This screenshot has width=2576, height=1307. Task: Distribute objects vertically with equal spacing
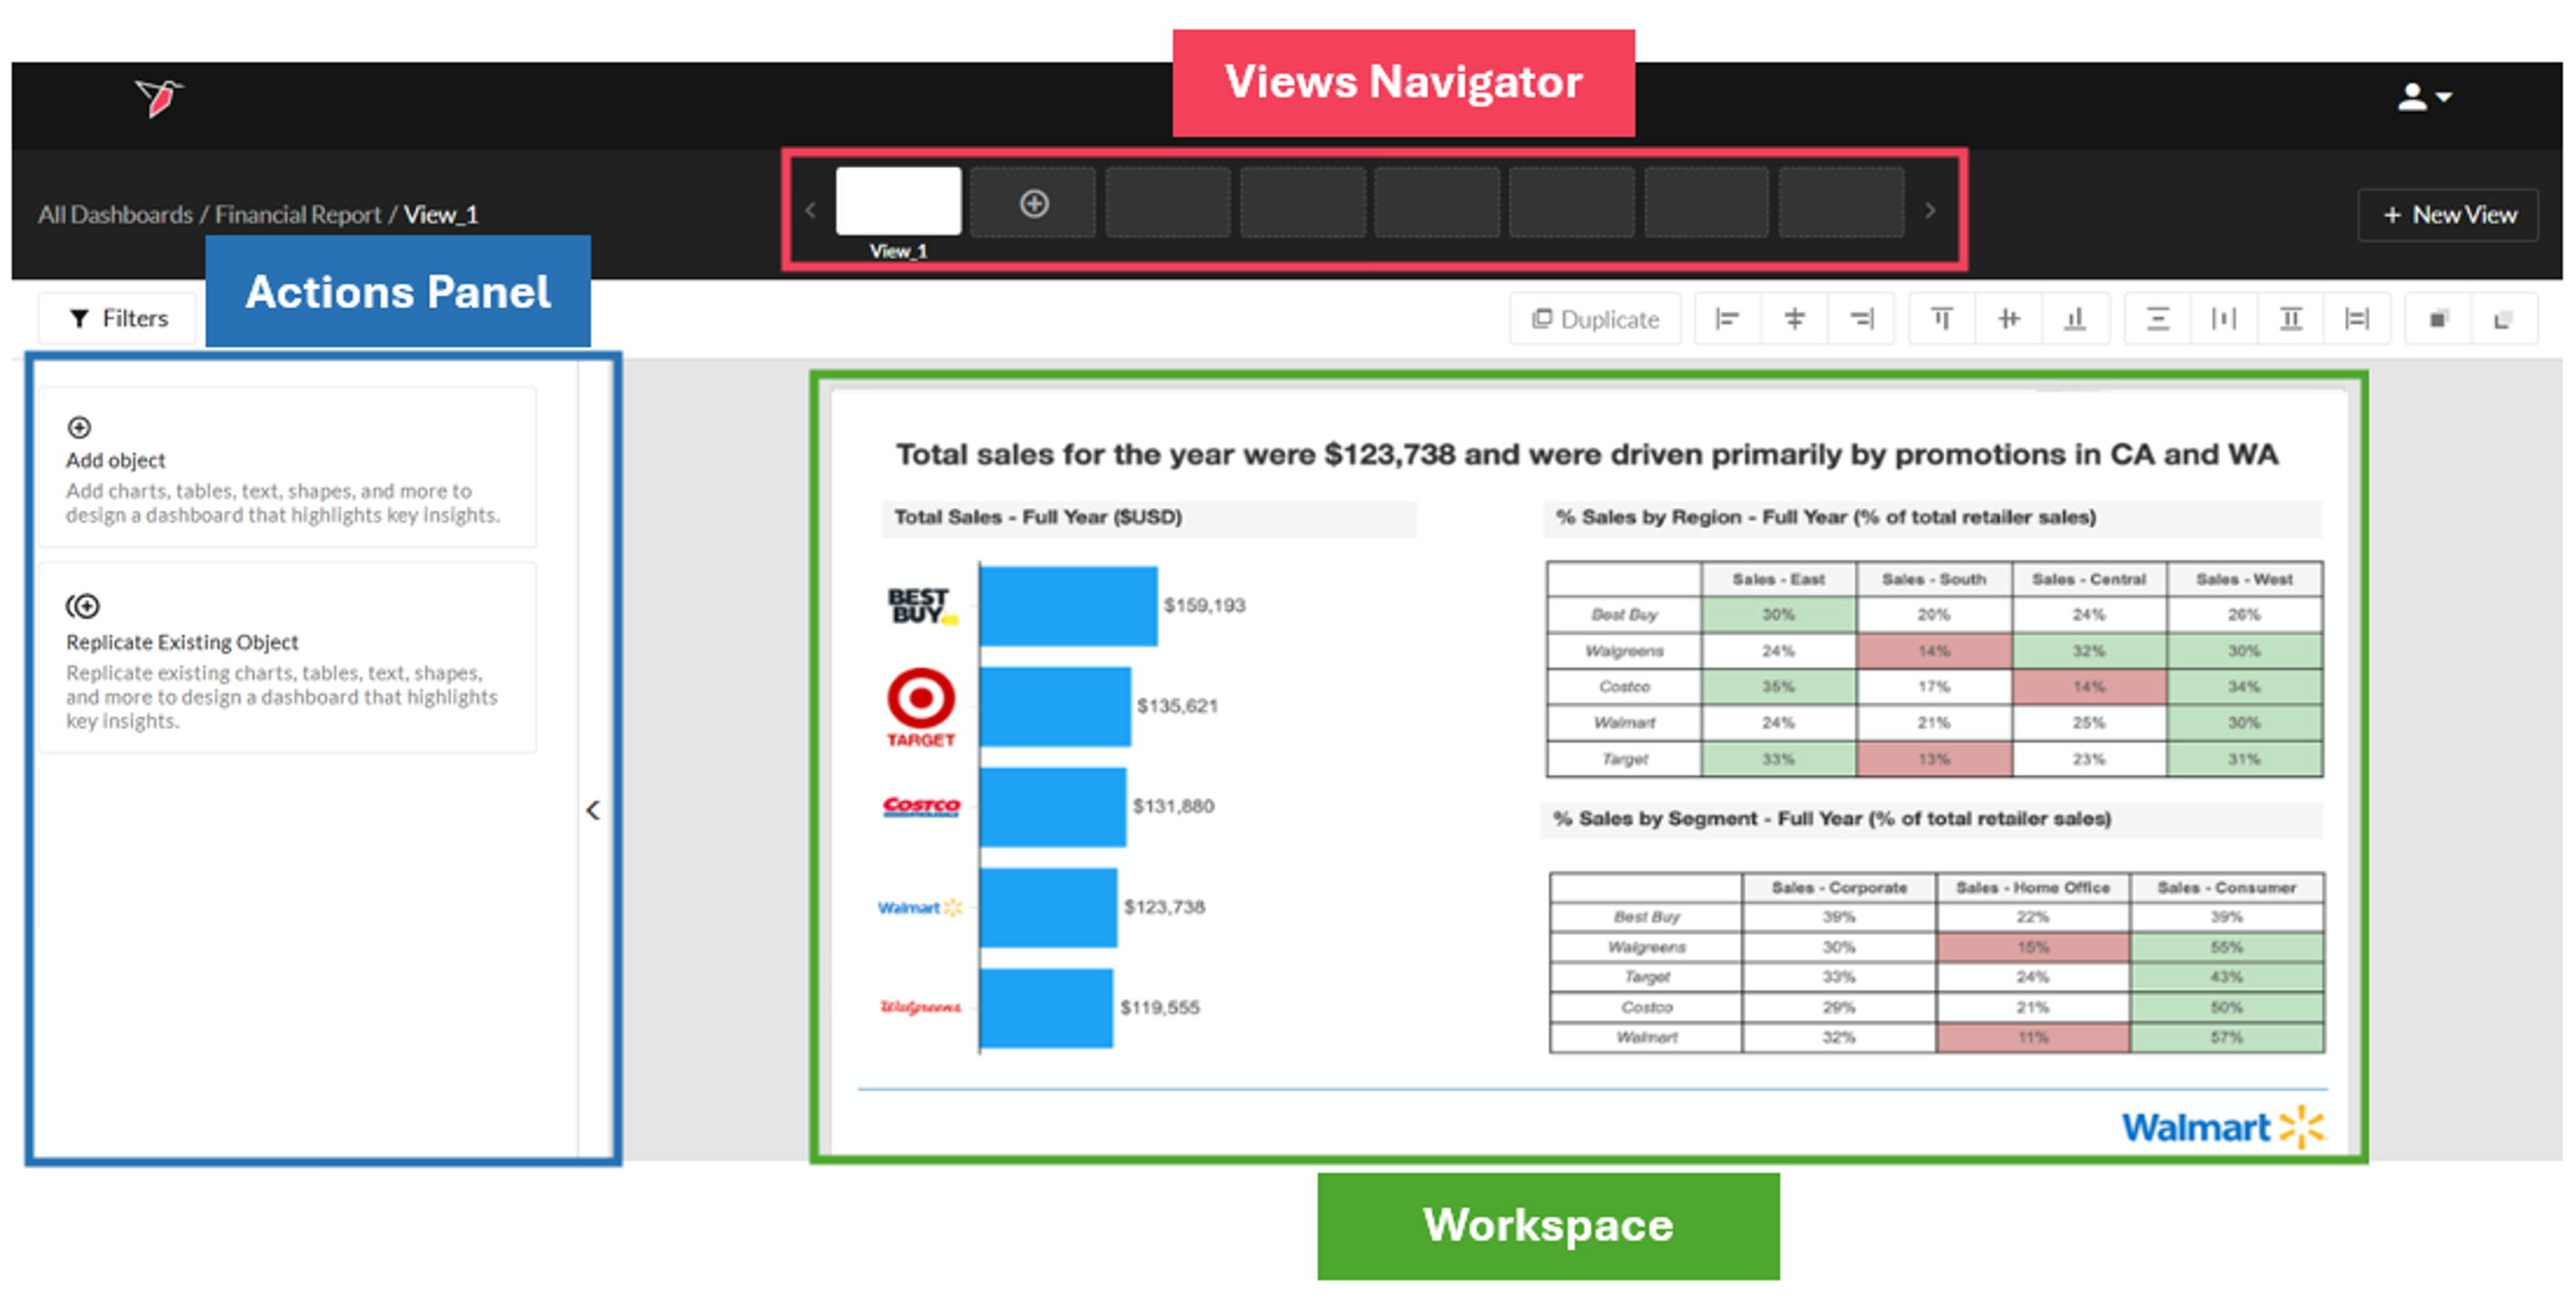tap(2157, 319)
